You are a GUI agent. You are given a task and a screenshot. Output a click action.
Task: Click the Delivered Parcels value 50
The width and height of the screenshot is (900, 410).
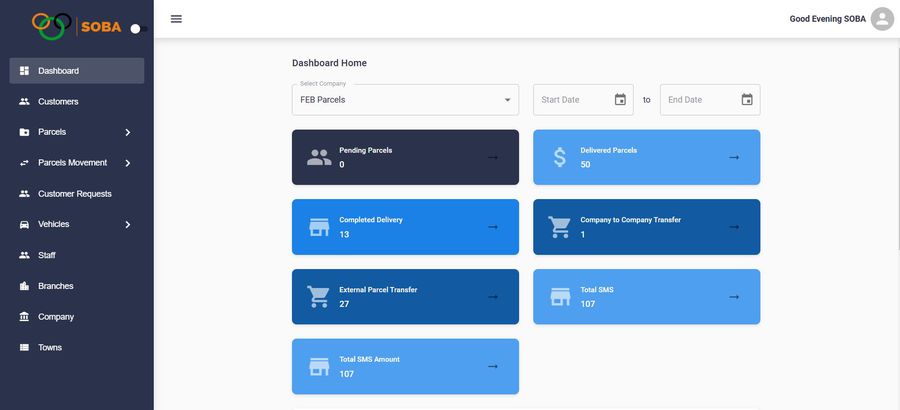(x=585, y=164)
